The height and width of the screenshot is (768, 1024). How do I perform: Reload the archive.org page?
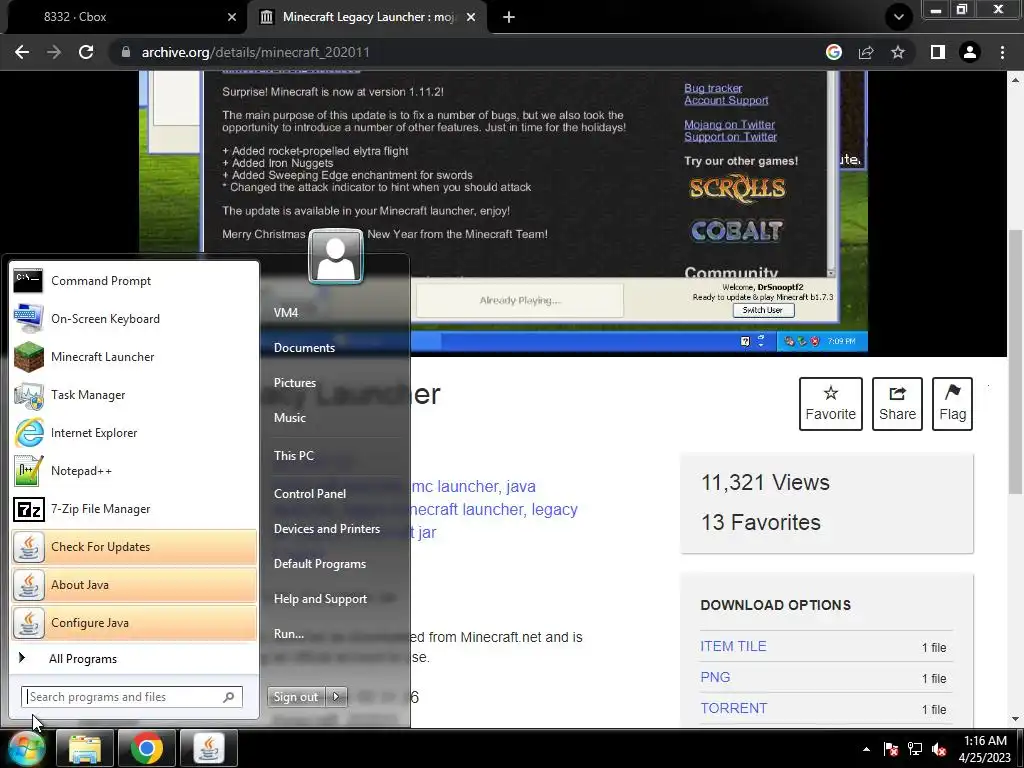click(x=86, y=52)
